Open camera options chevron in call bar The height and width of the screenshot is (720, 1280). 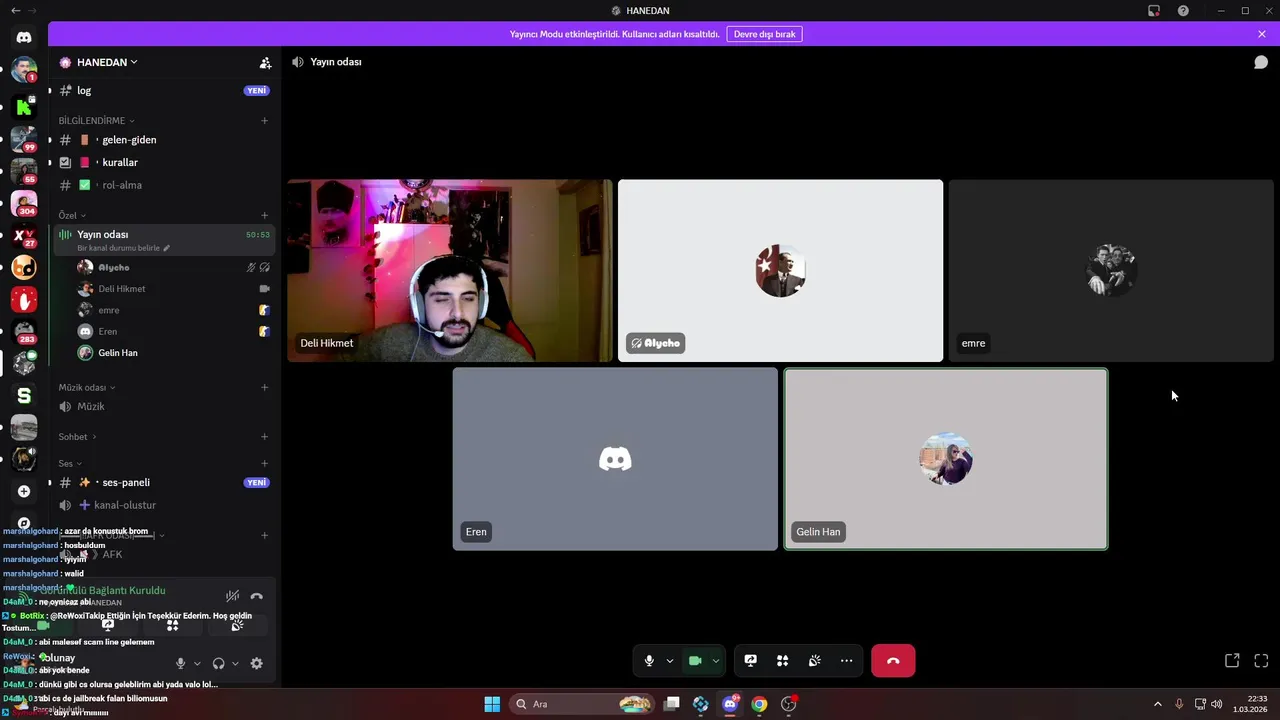pyautogui.click(x=716, y=661)
